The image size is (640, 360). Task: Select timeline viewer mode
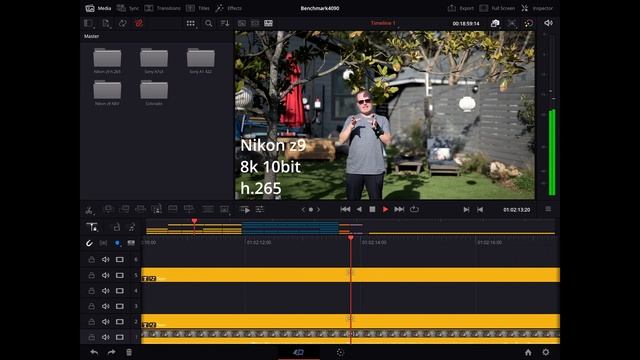pos(268,23)
